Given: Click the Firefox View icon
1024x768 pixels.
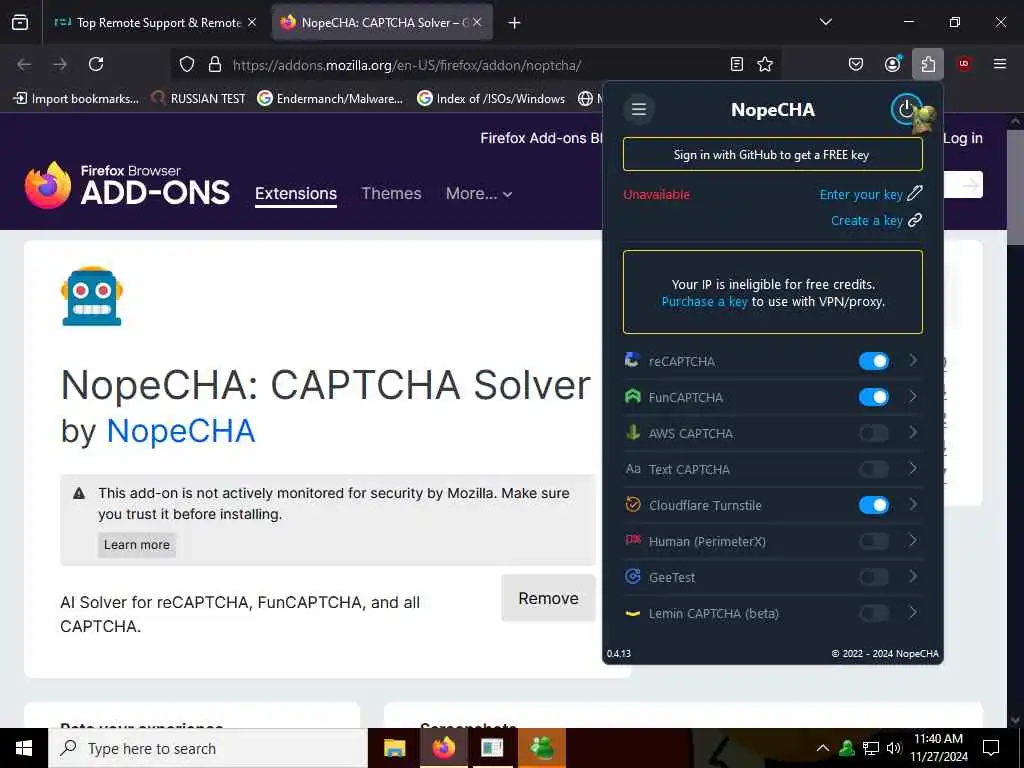Looking at the screenshot, I should [x=20, y=22].
